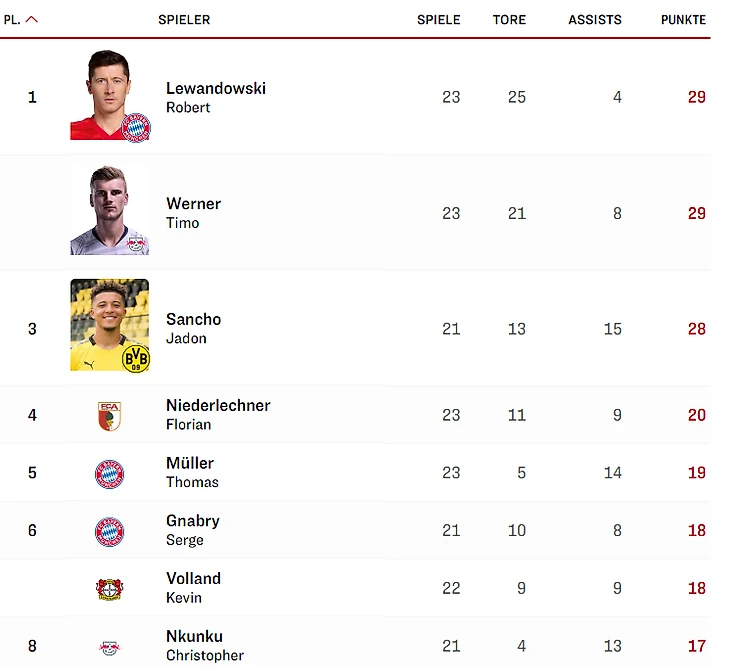Sort the table by Assists column

coord(594,19)
